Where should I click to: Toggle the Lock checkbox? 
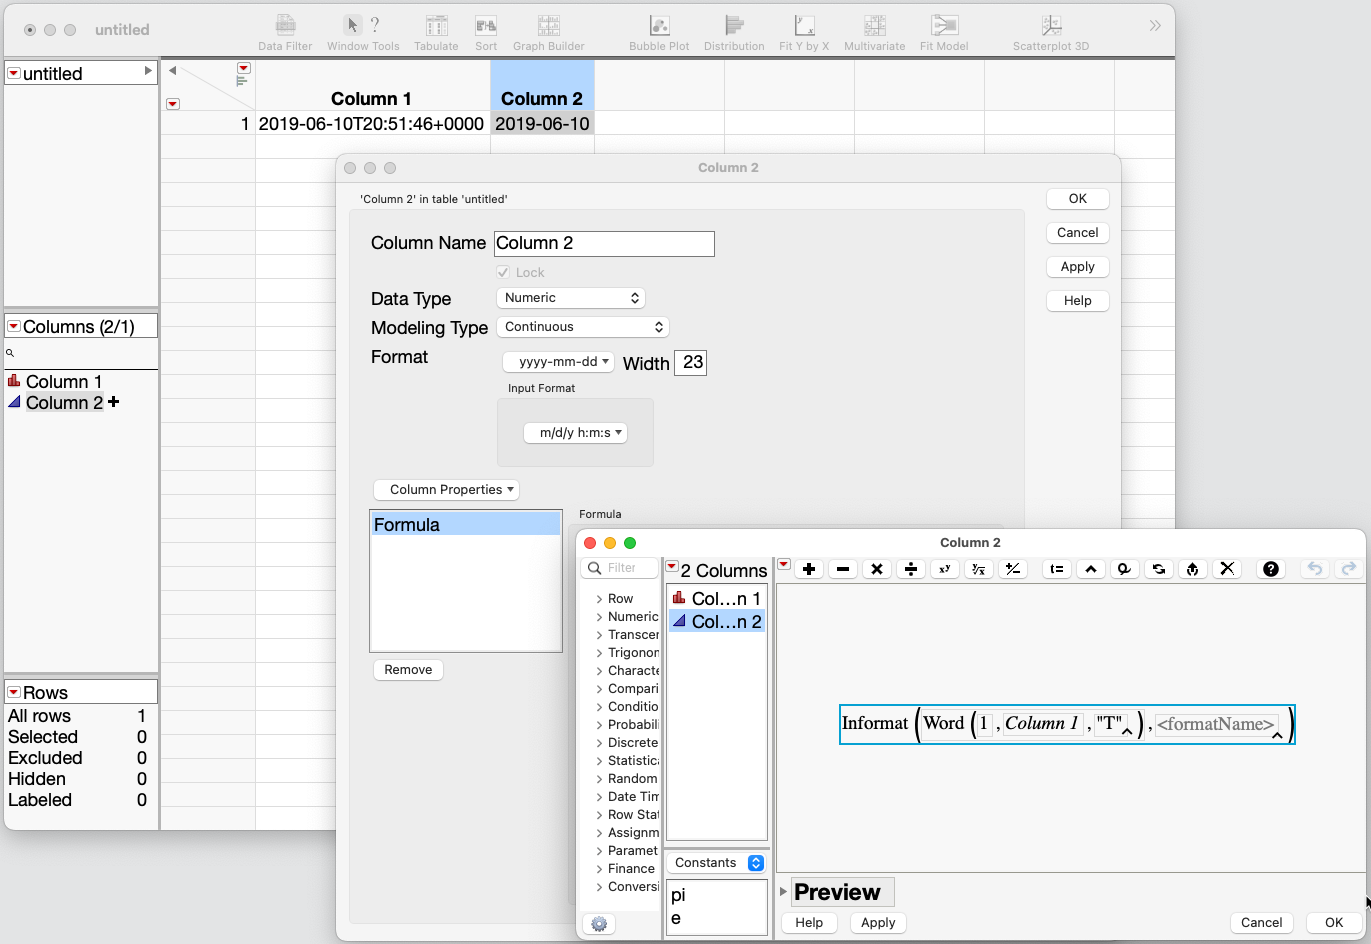point(503,272)
